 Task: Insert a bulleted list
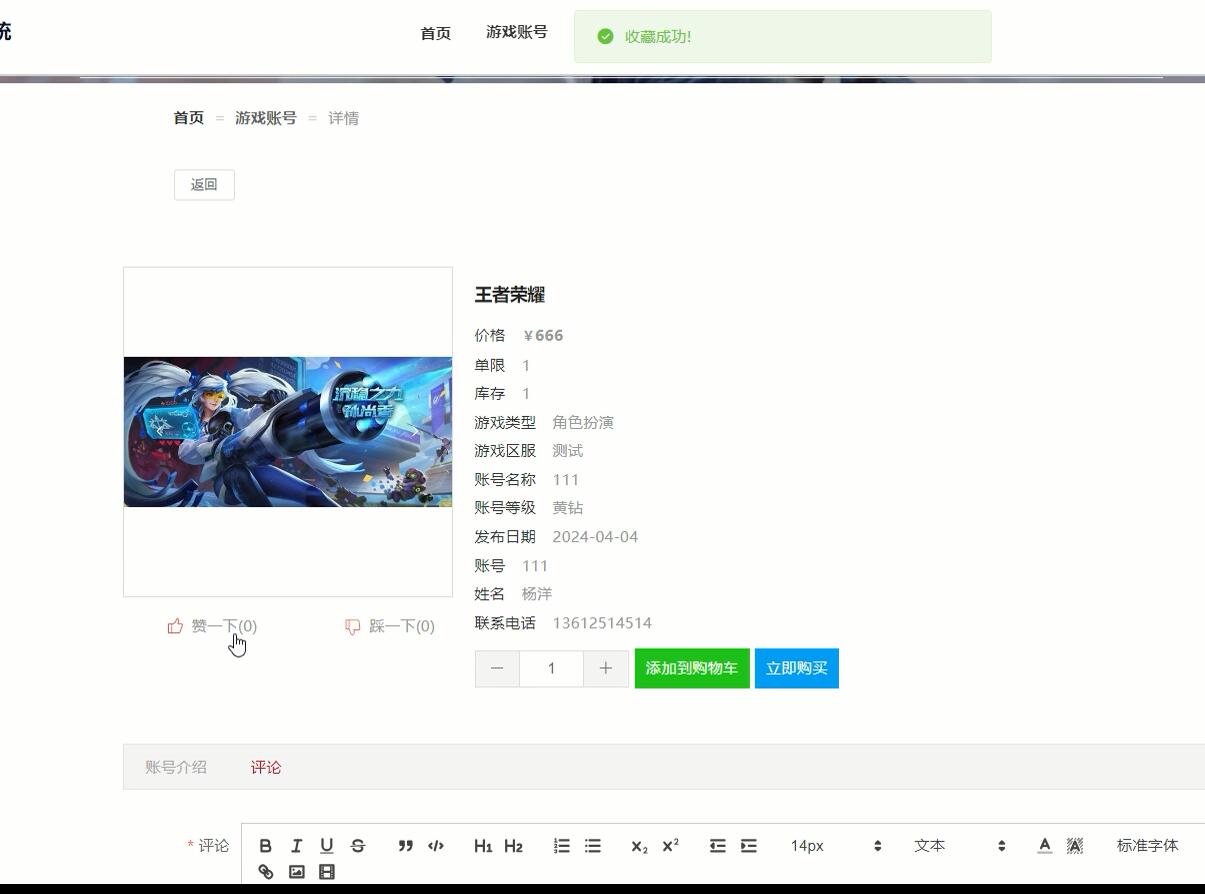593,845
